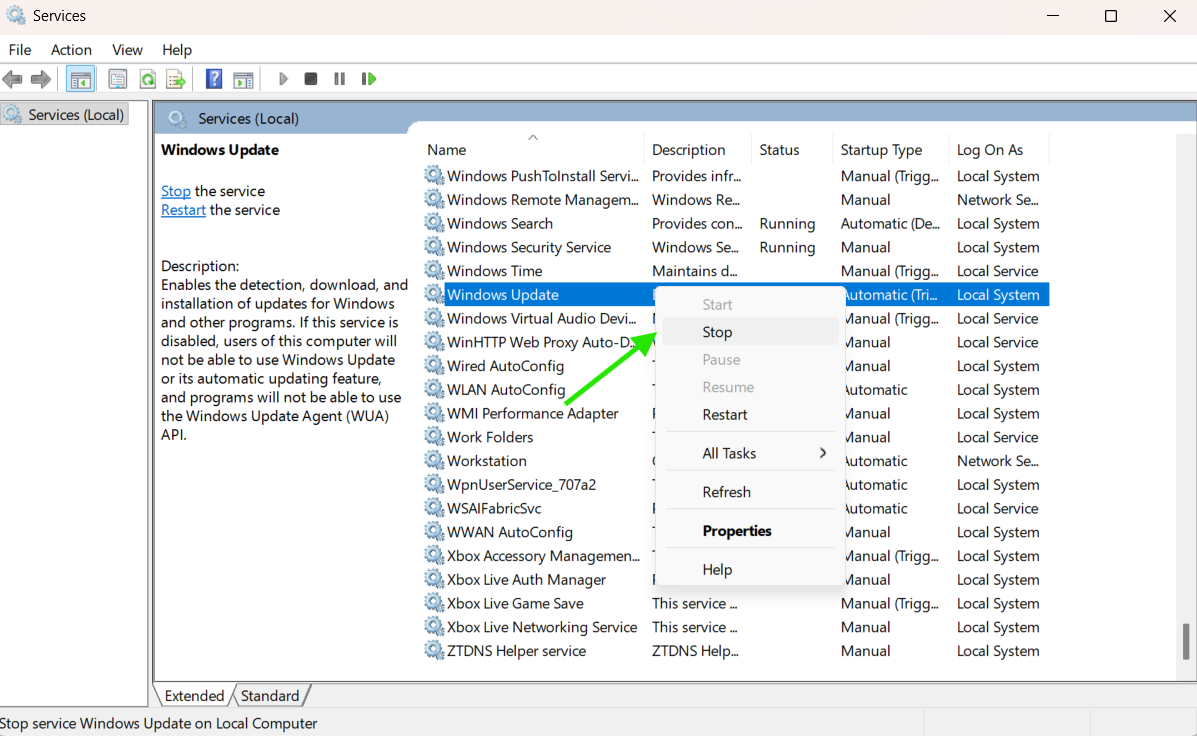Select Windows PushToInstall Service row

737,176
